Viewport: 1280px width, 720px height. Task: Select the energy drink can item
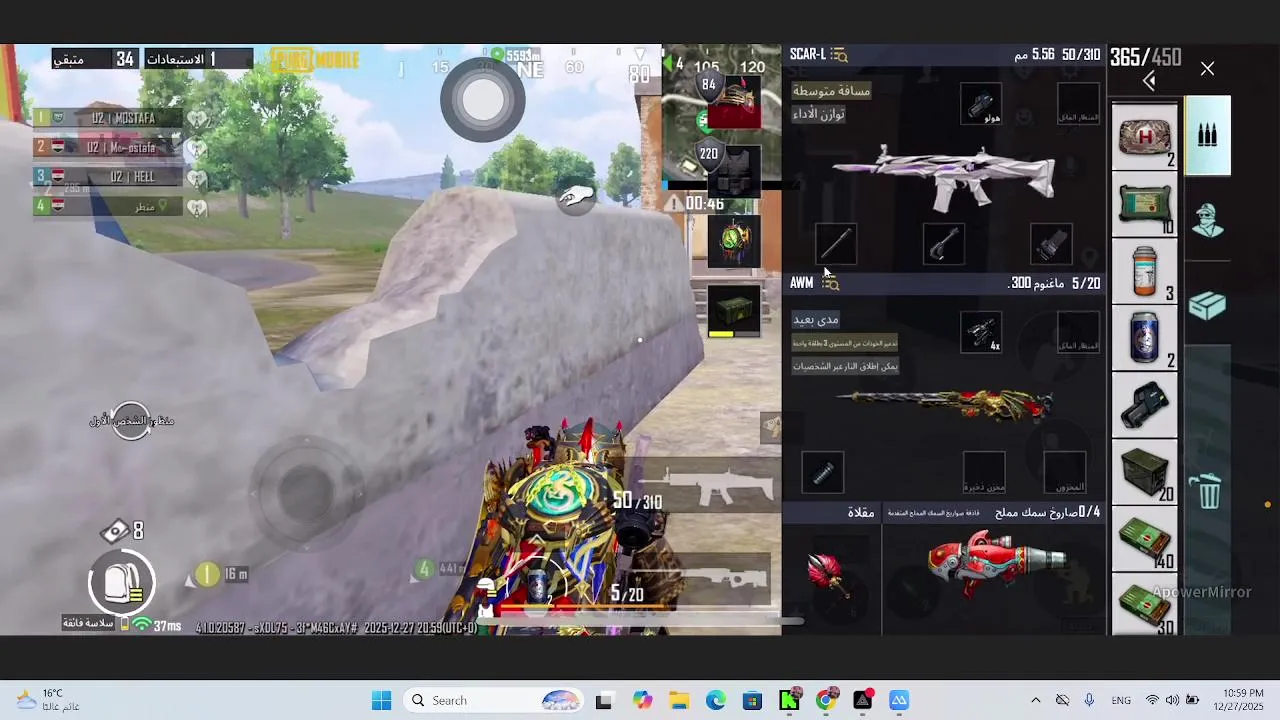(x=1145, y=338)
